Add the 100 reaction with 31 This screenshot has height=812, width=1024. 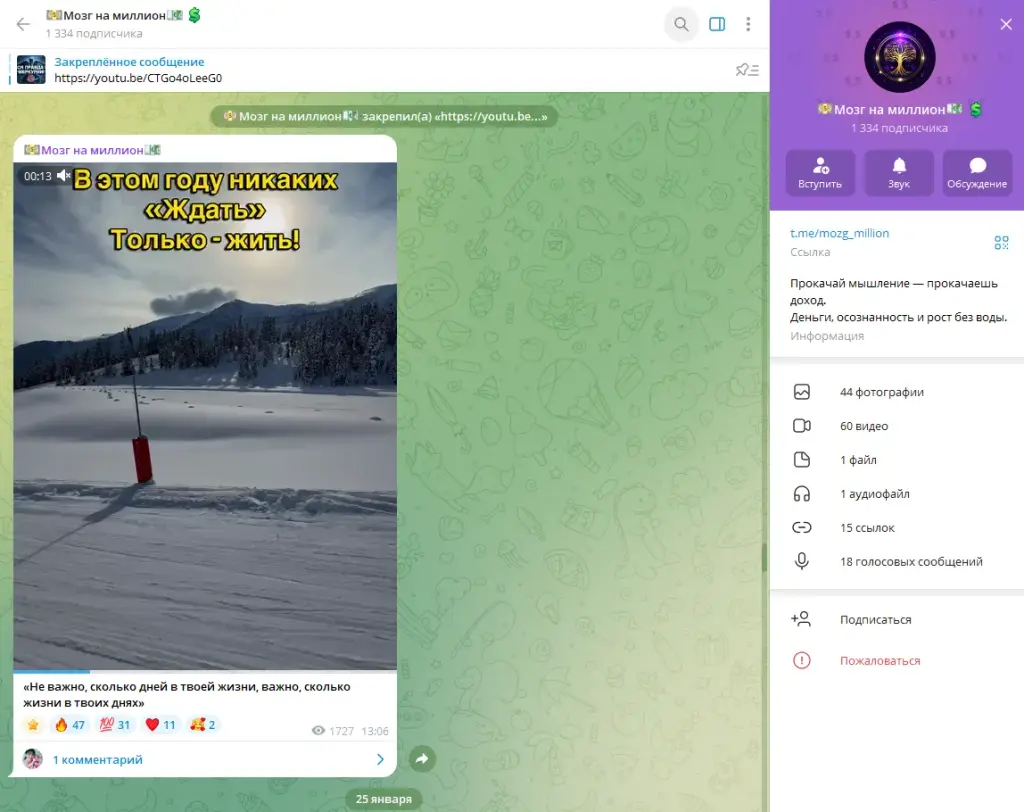point(115,724)
